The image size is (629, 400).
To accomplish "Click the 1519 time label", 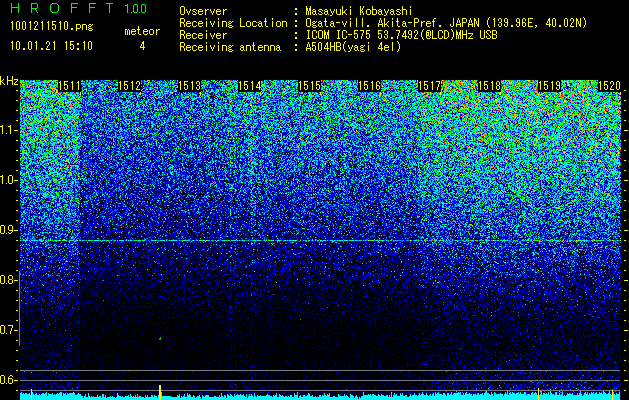I will click(x=549, y=86).
